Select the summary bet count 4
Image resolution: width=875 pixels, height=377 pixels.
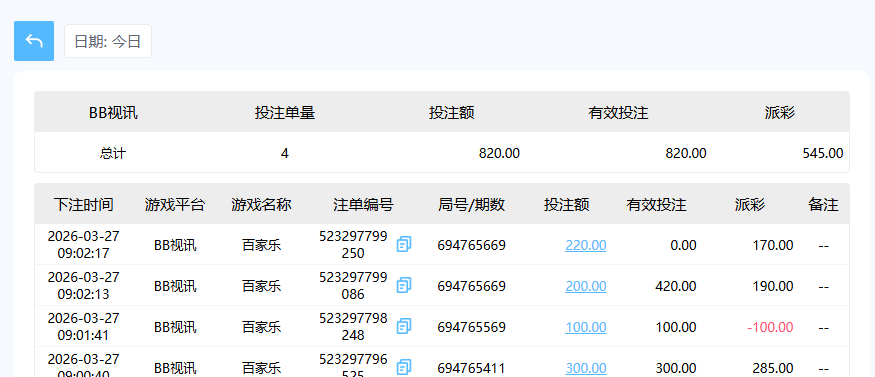click(285, 153)
